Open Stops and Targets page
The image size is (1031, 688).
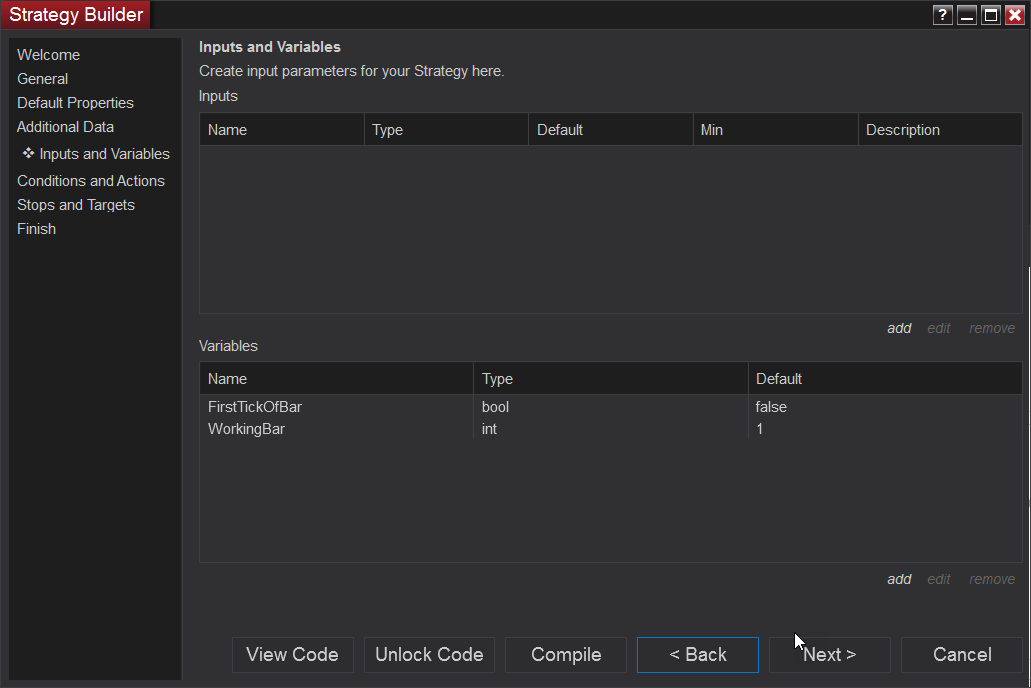[76, 205]
